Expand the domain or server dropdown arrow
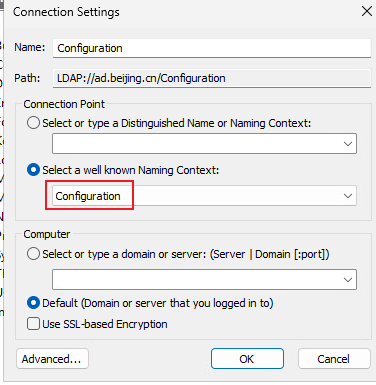Viewport: 376px width, 385px height. pyautogui.click(x=348, y=280)
